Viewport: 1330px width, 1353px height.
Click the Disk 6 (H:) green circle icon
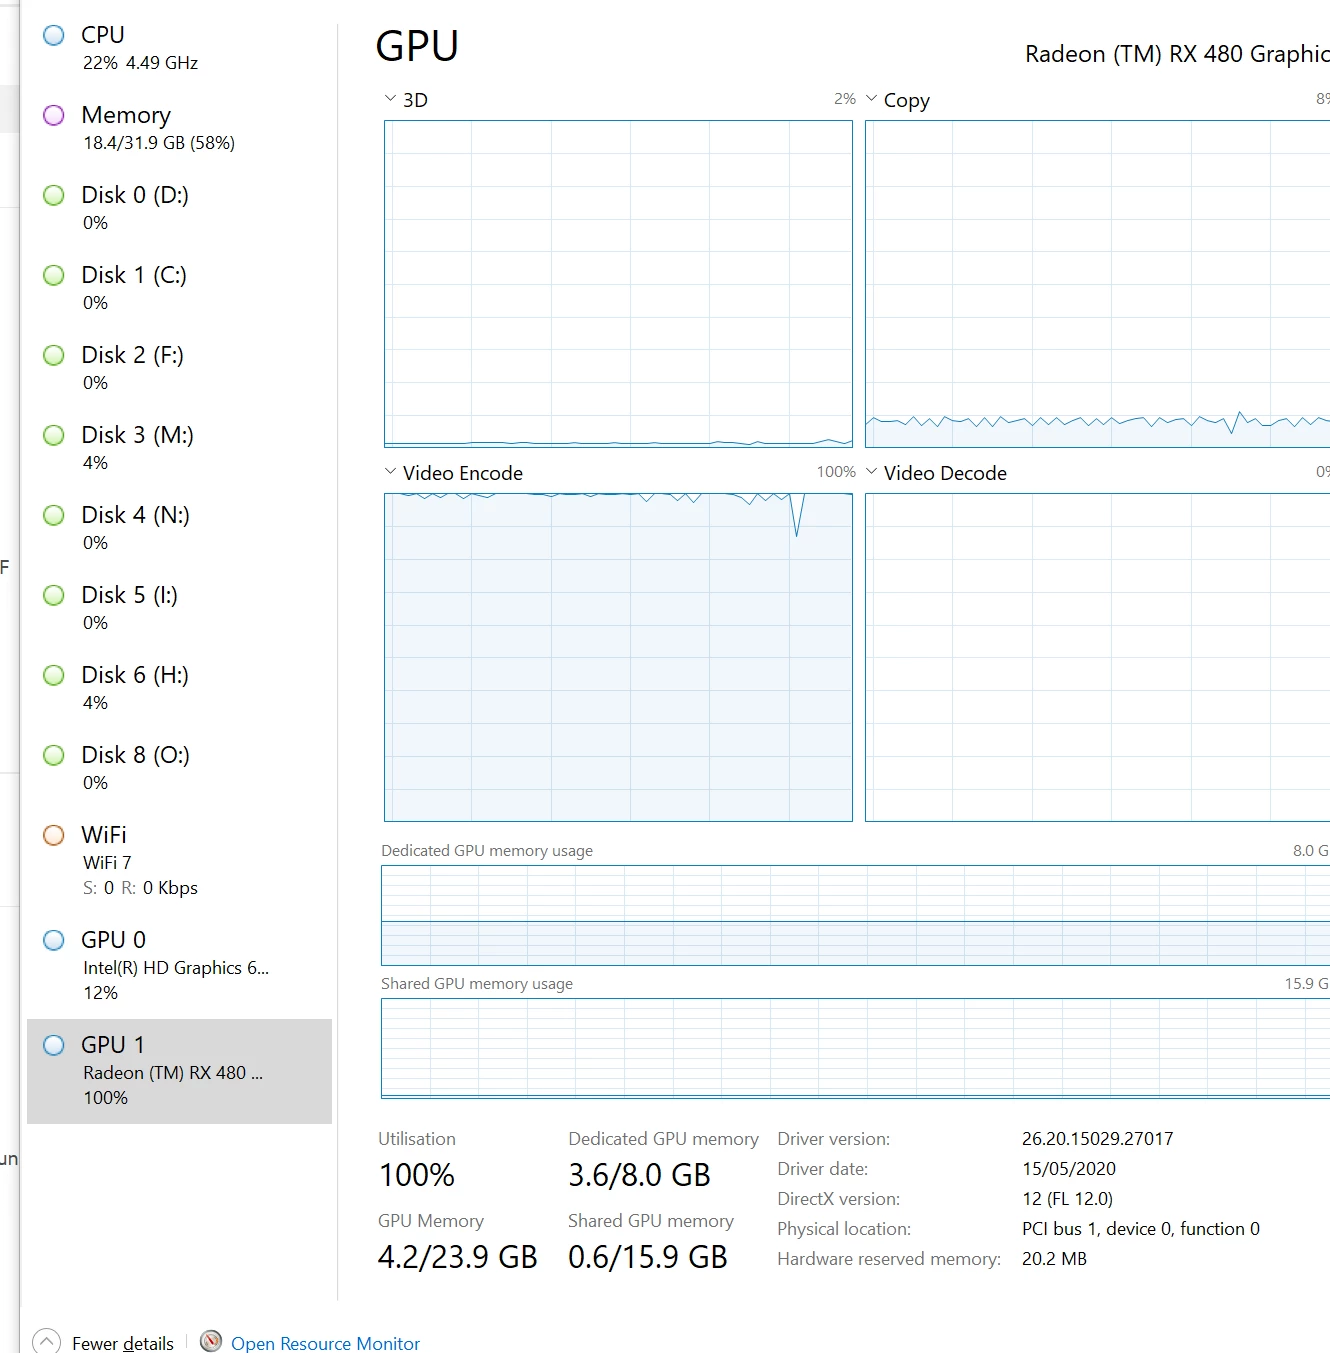pos(54,676)
